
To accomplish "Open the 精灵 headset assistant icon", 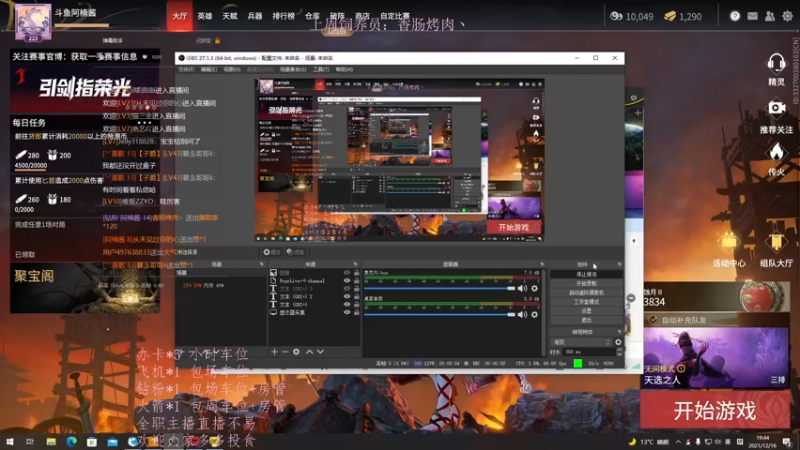I will [776, 64].
